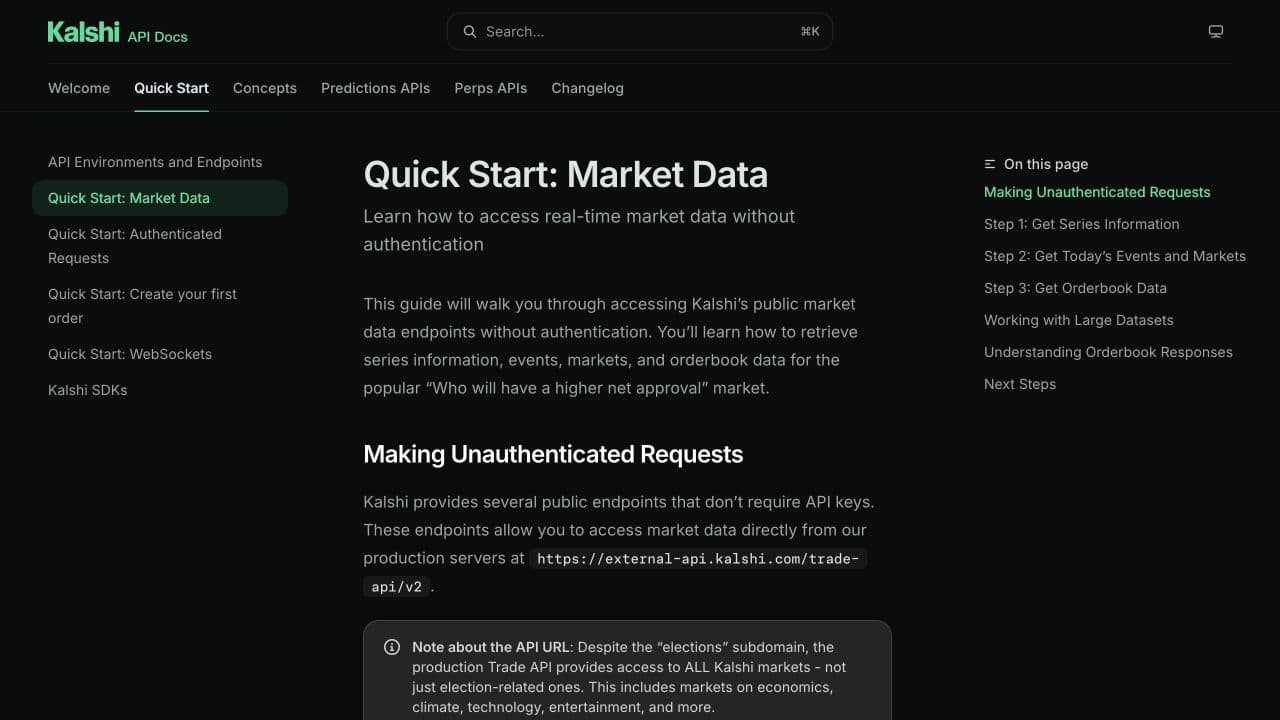Image resolution: width=1280 pixels, height=720 pixels.
Task: Select Quick Start: Market Data in sidebar
Action: coord(160,198)
